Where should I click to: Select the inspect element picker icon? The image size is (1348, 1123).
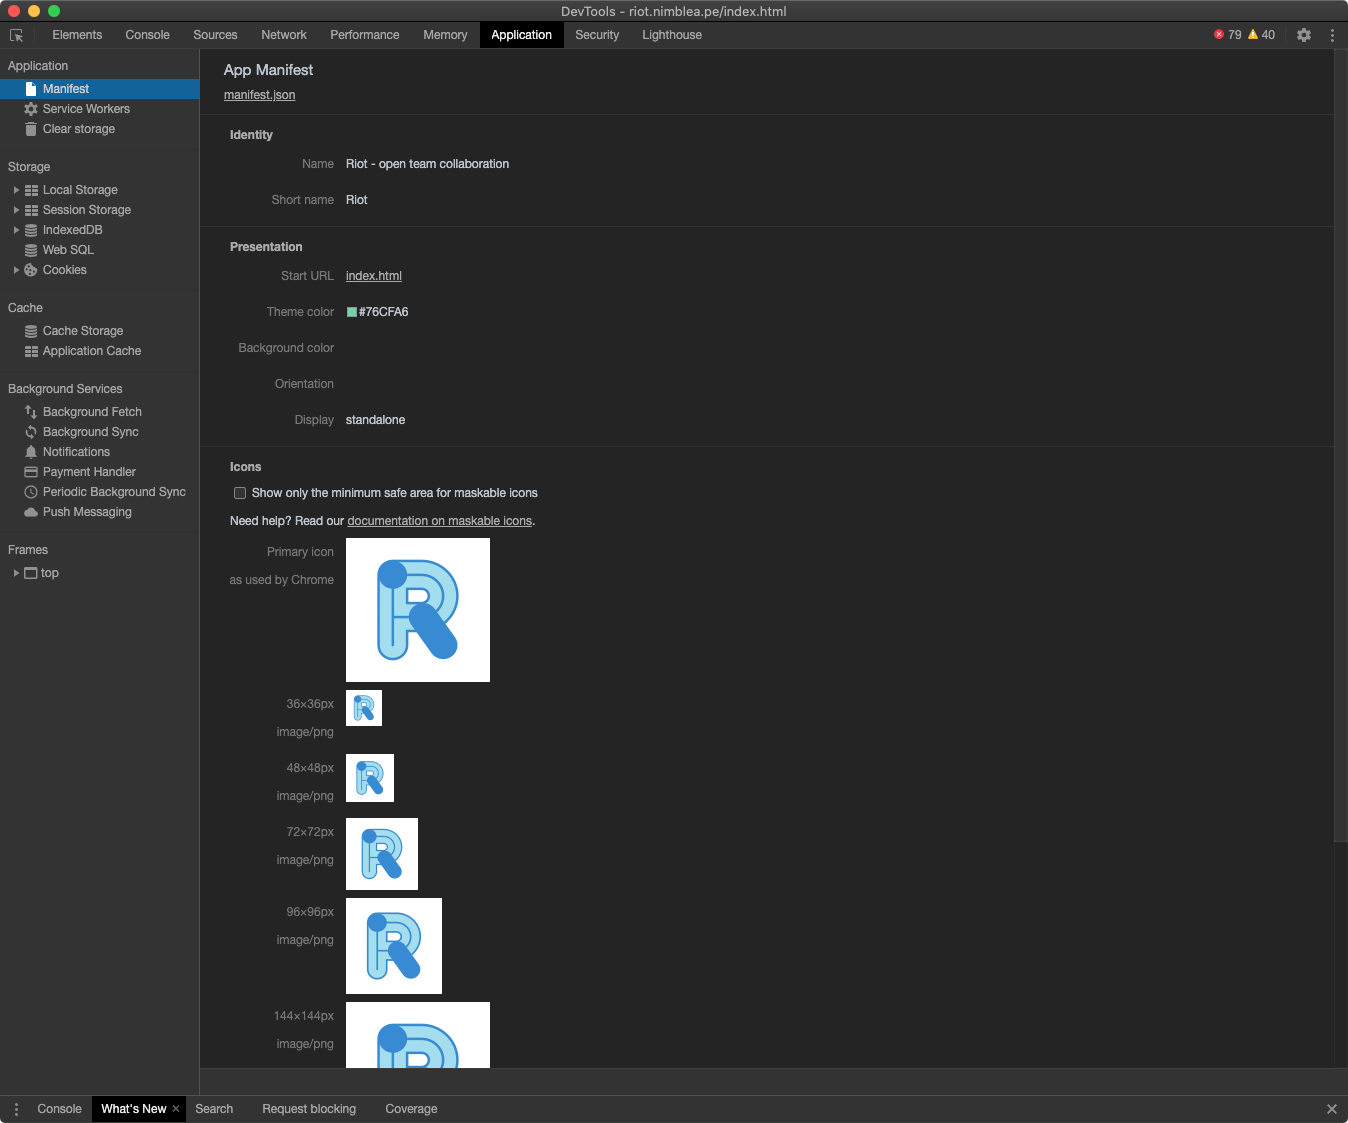coord(17,35)
